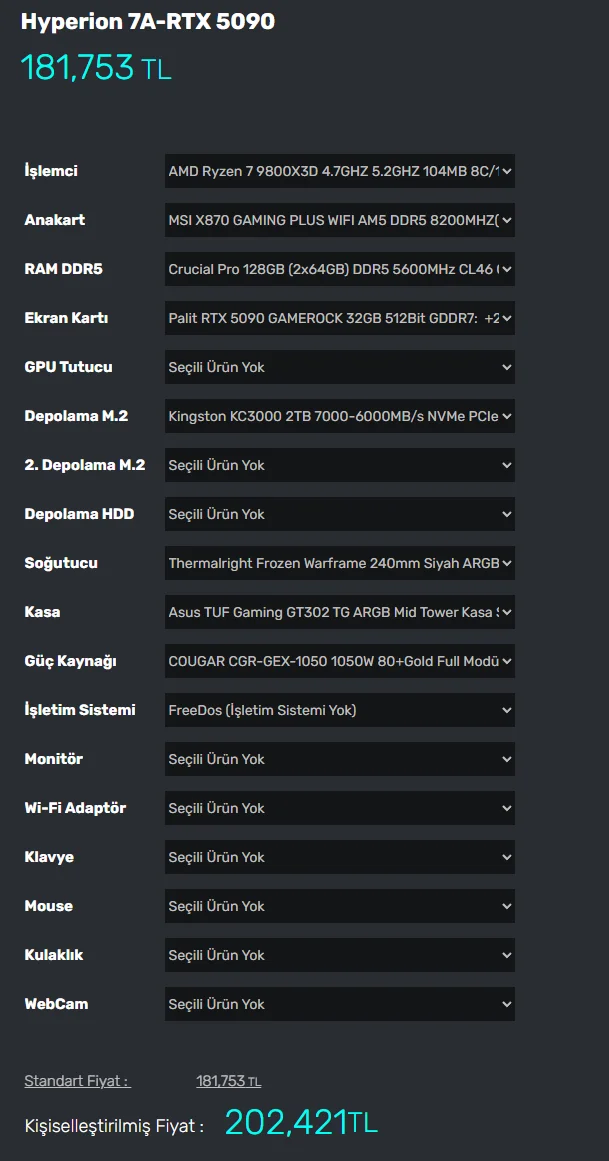Image resolution: width=609 pixels, height=1161 pixels.
Task: Change the Ekran Kartı graphics card
Action: pos(339,318)
